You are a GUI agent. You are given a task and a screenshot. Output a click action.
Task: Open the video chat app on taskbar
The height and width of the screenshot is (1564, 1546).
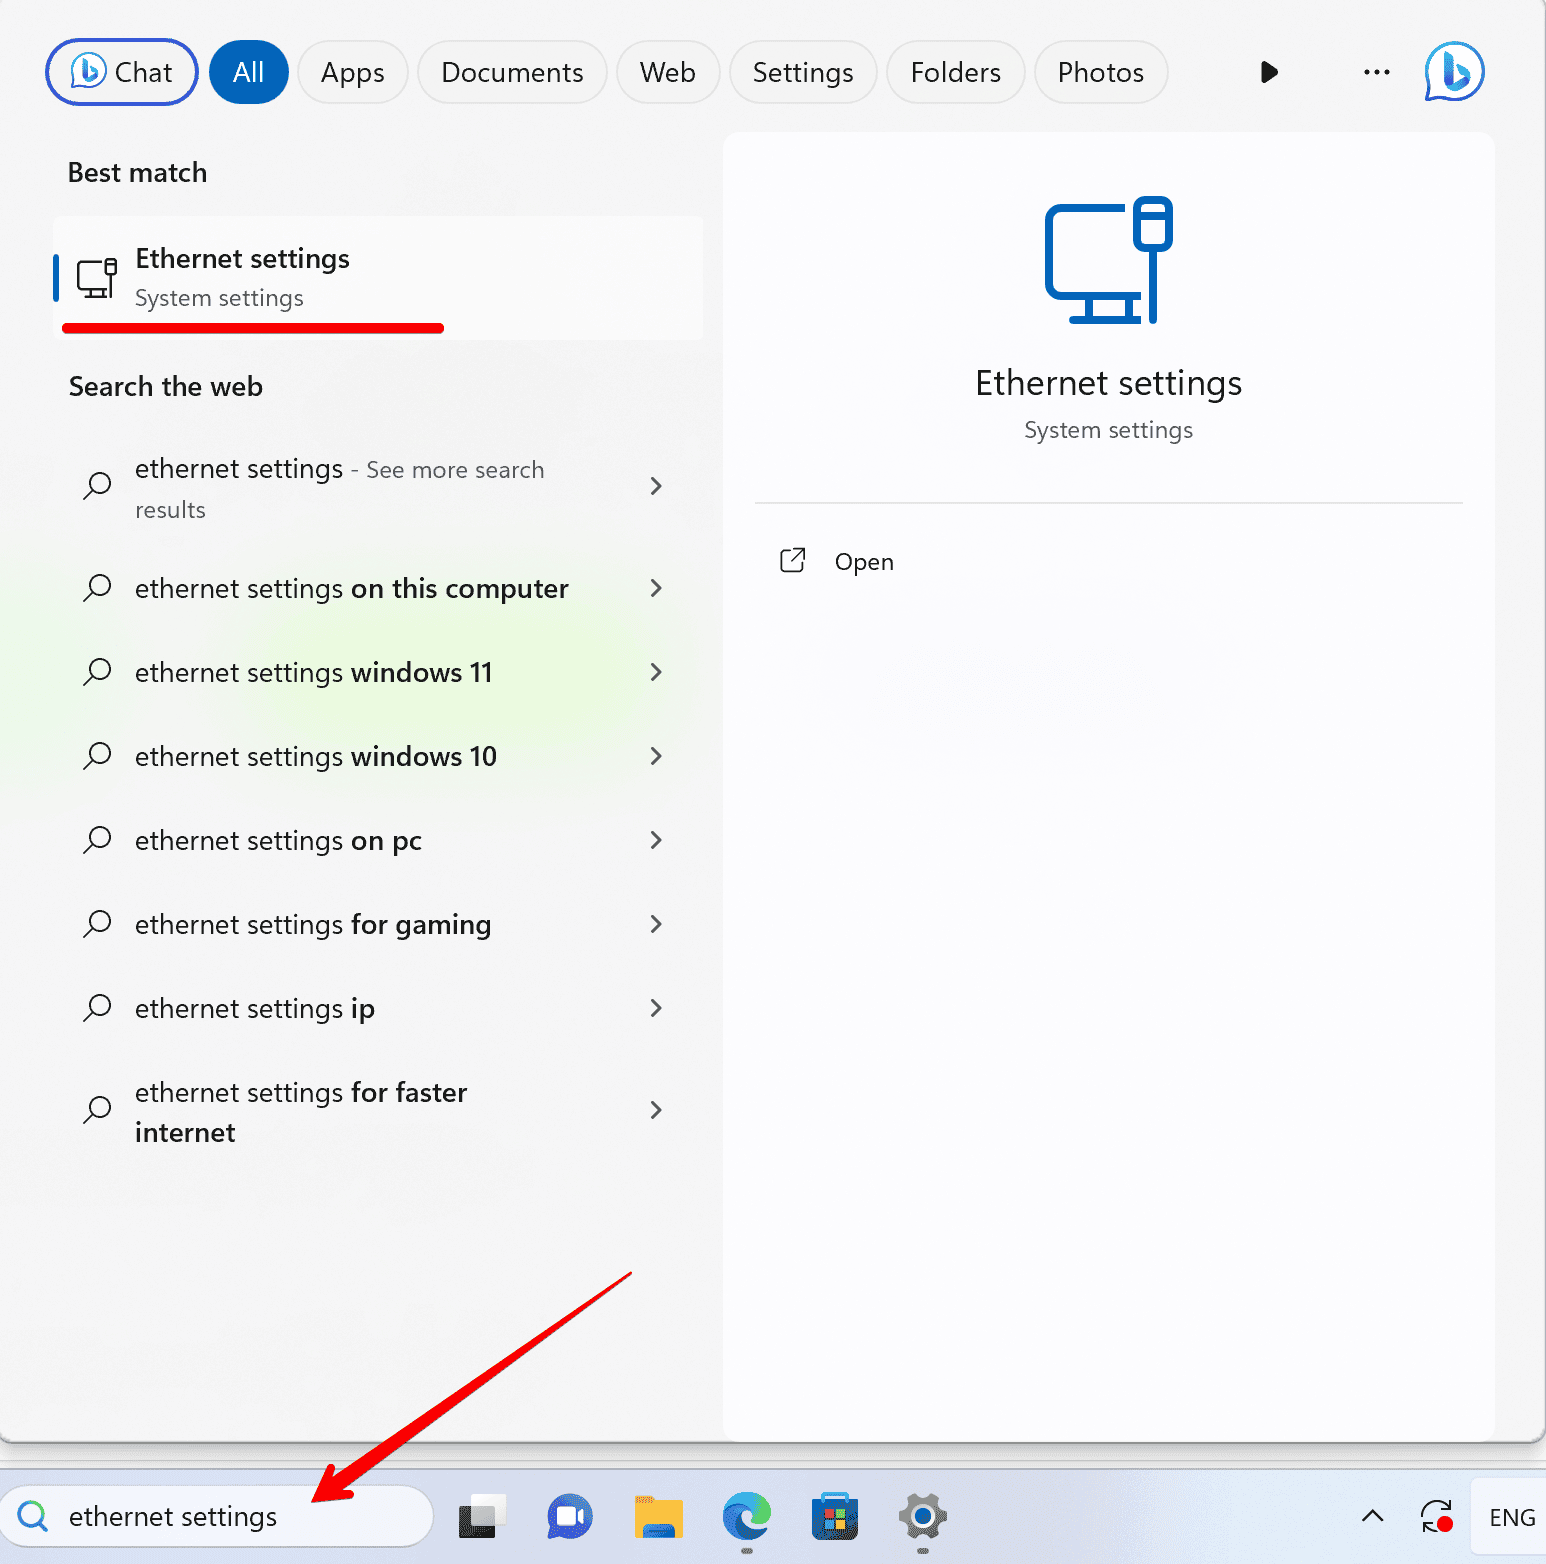tap(570, 1517)
